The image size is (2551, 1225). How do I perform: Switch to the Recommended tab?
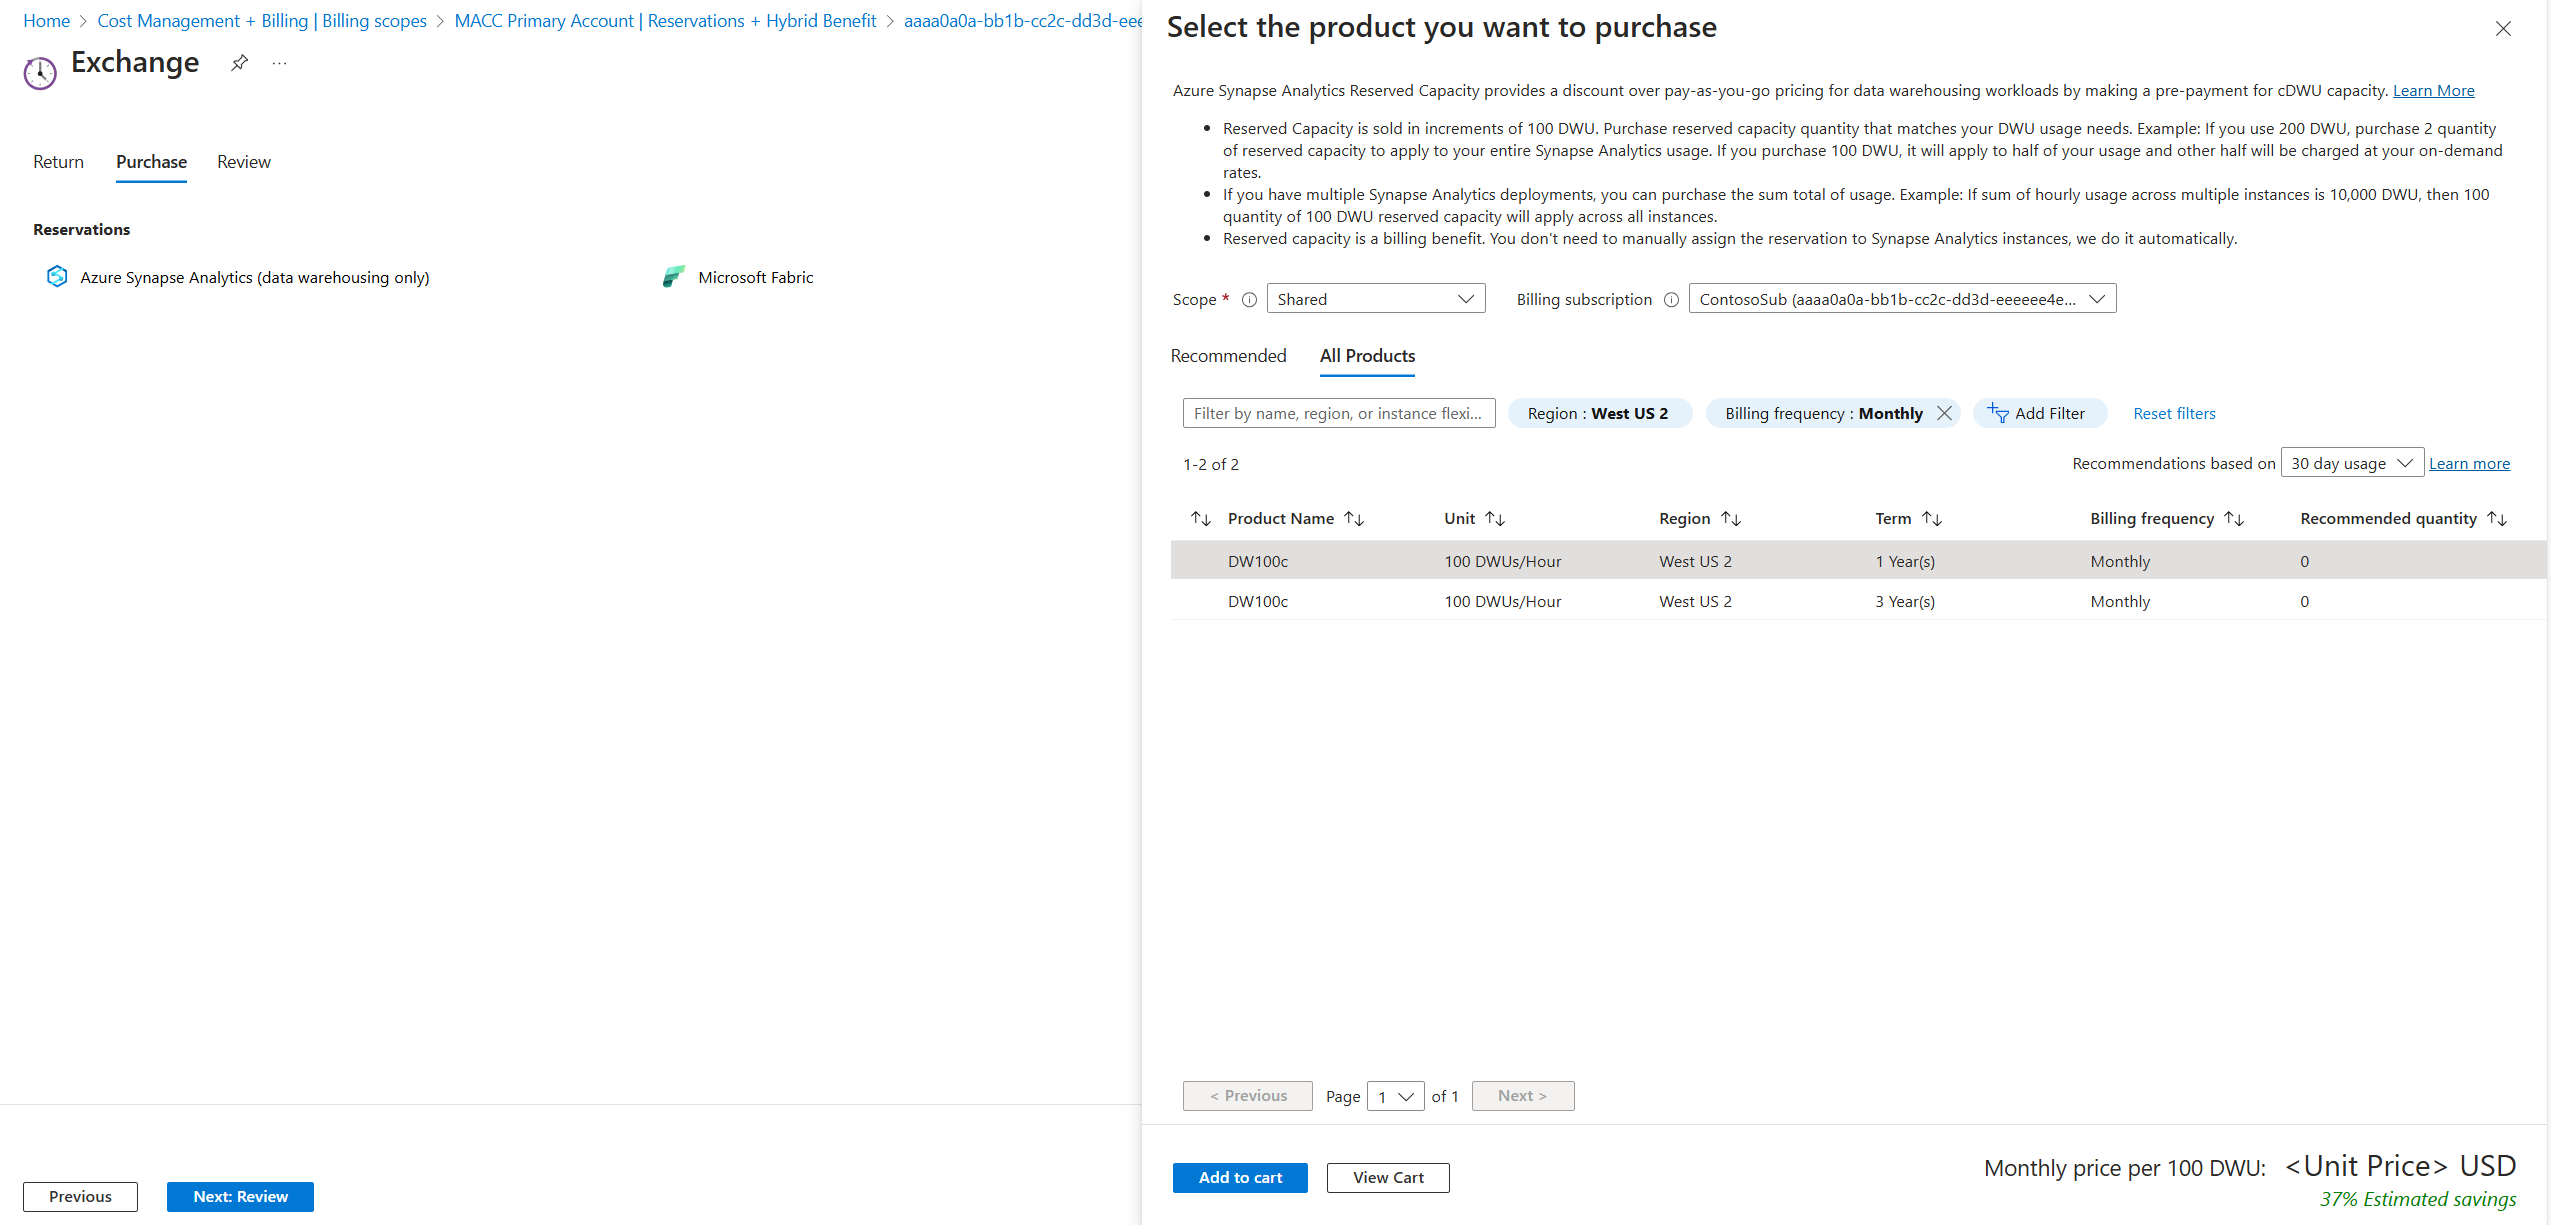tap(1228, 356)
